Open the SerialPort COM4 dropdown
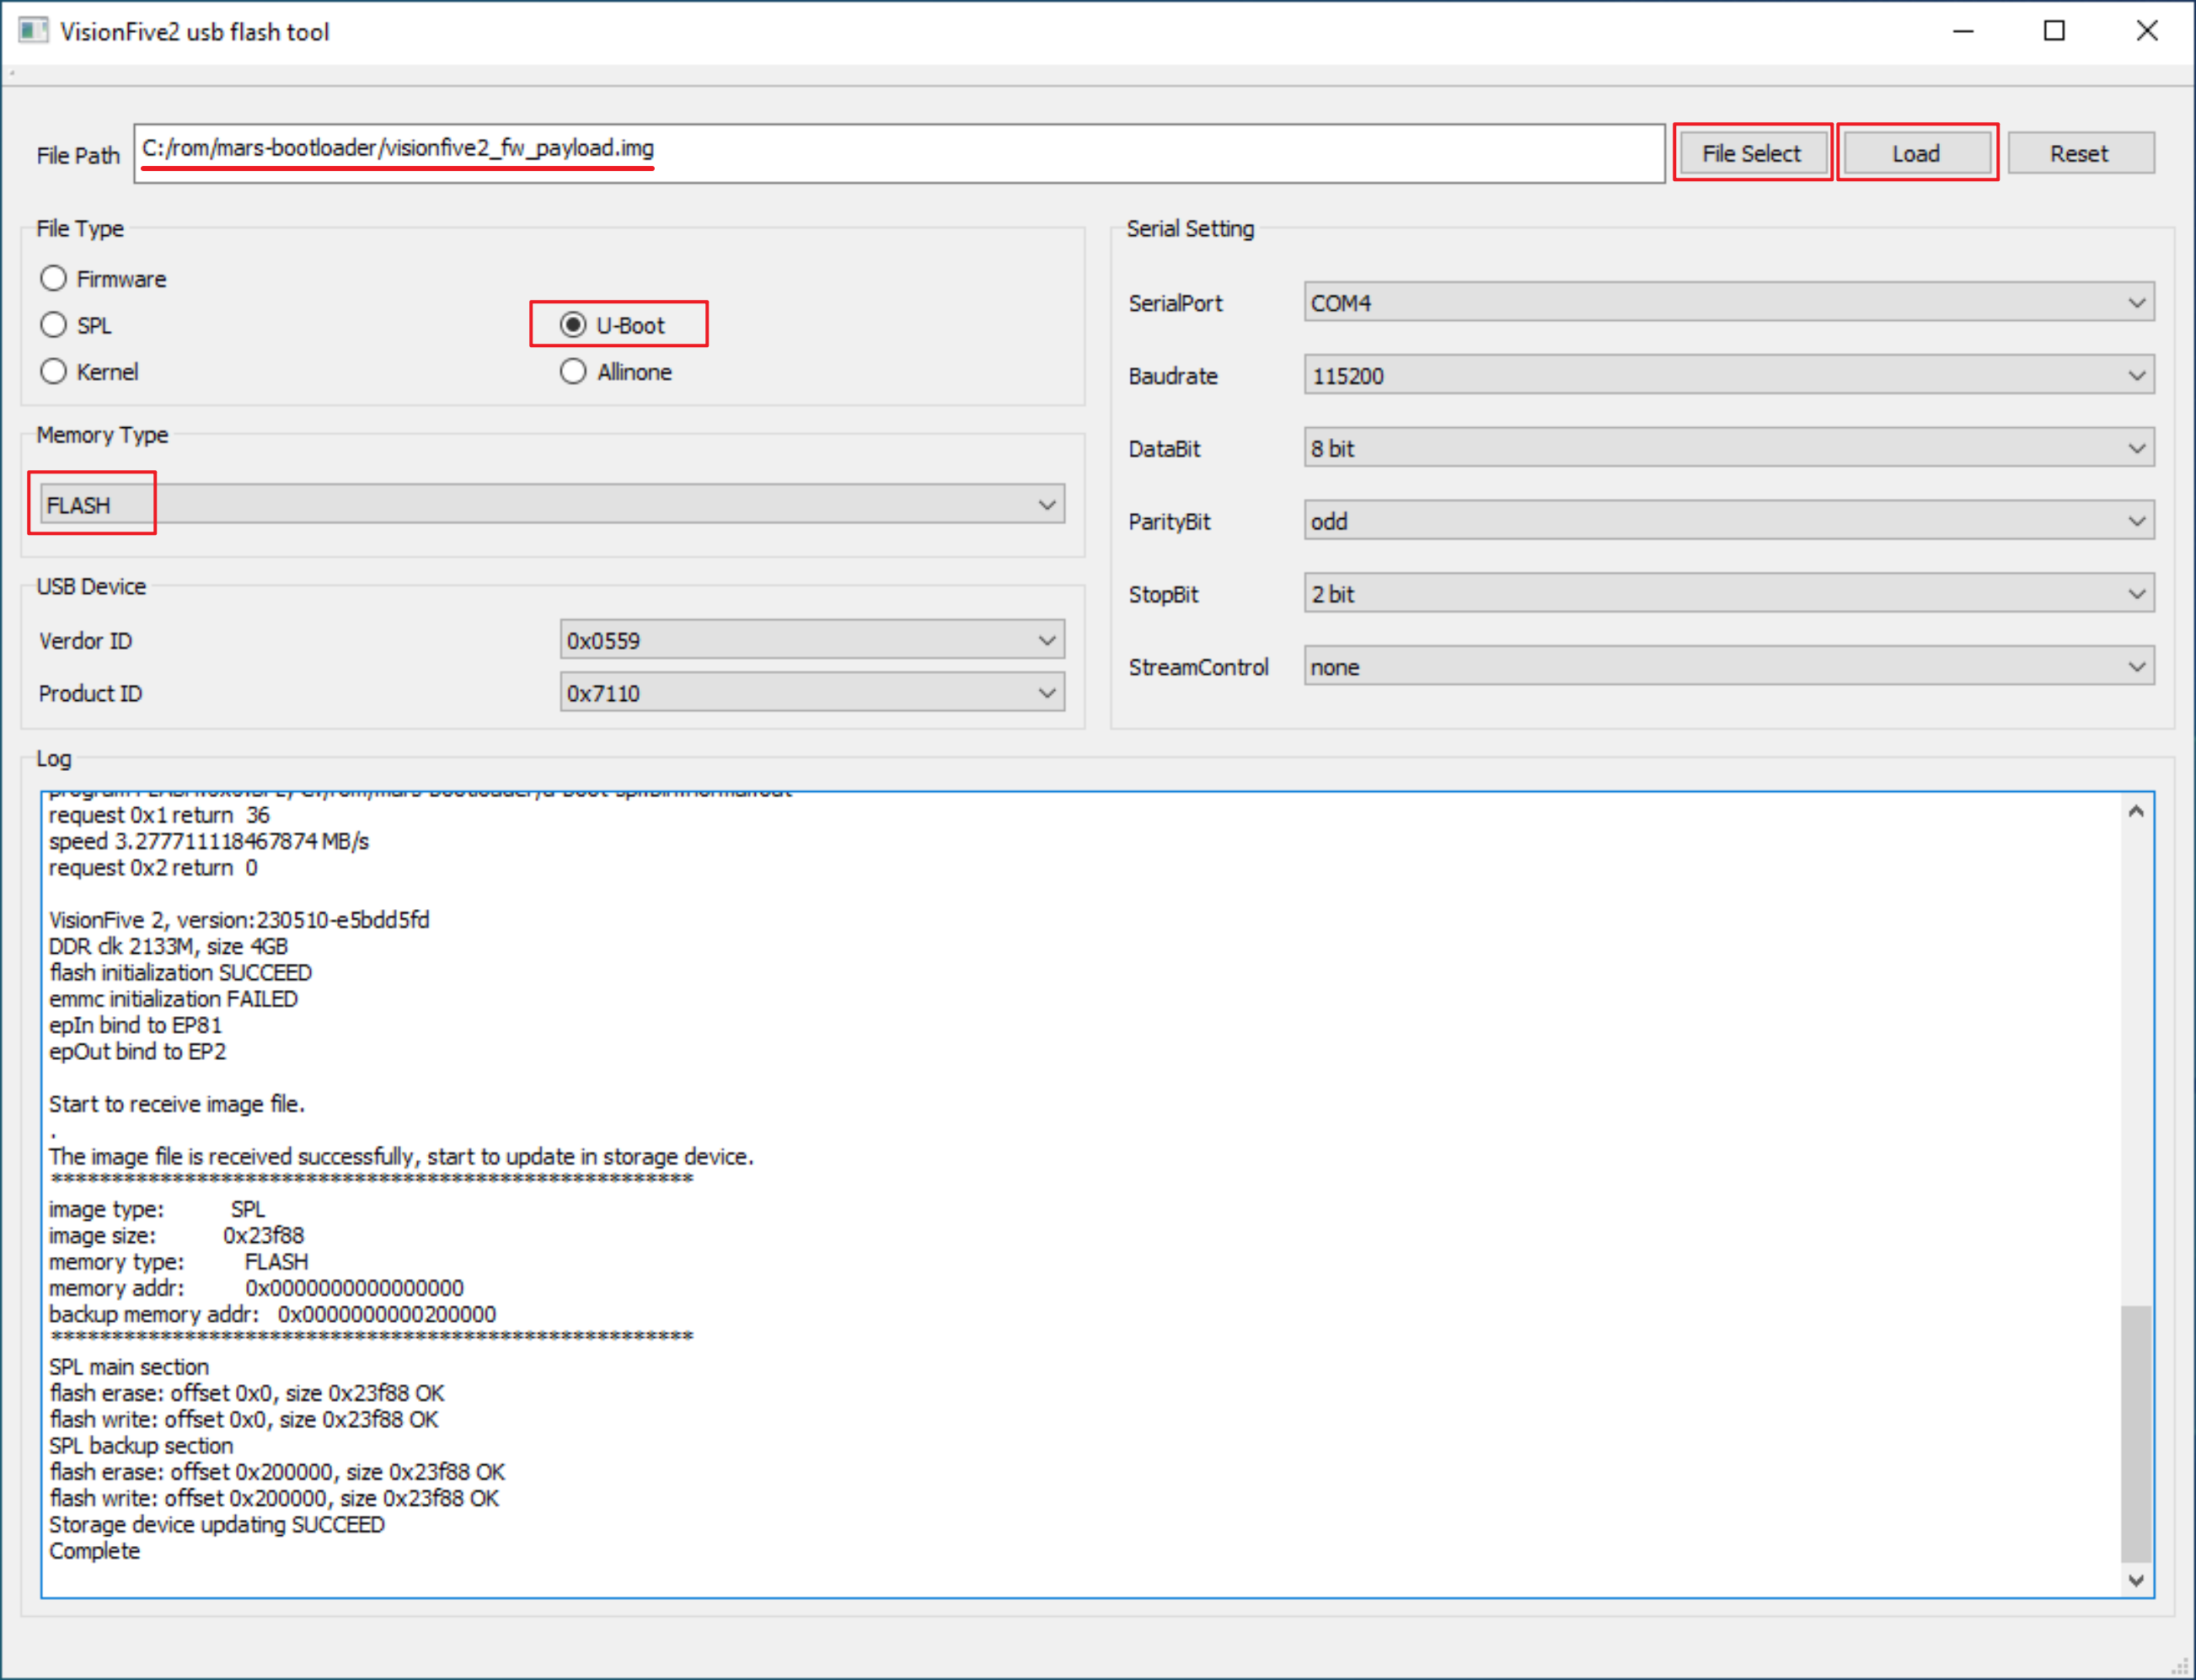 [1729, 302]
